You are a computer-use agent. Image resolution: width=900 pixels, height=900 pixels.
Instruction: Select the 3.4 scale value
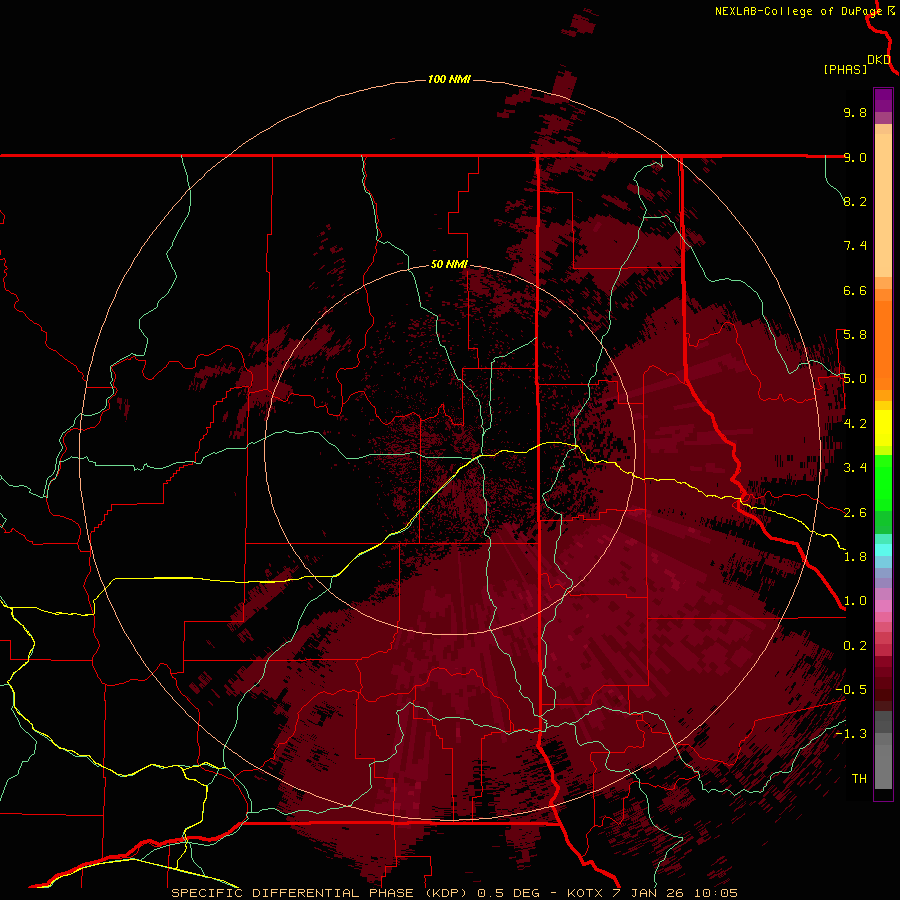point(855,468)
